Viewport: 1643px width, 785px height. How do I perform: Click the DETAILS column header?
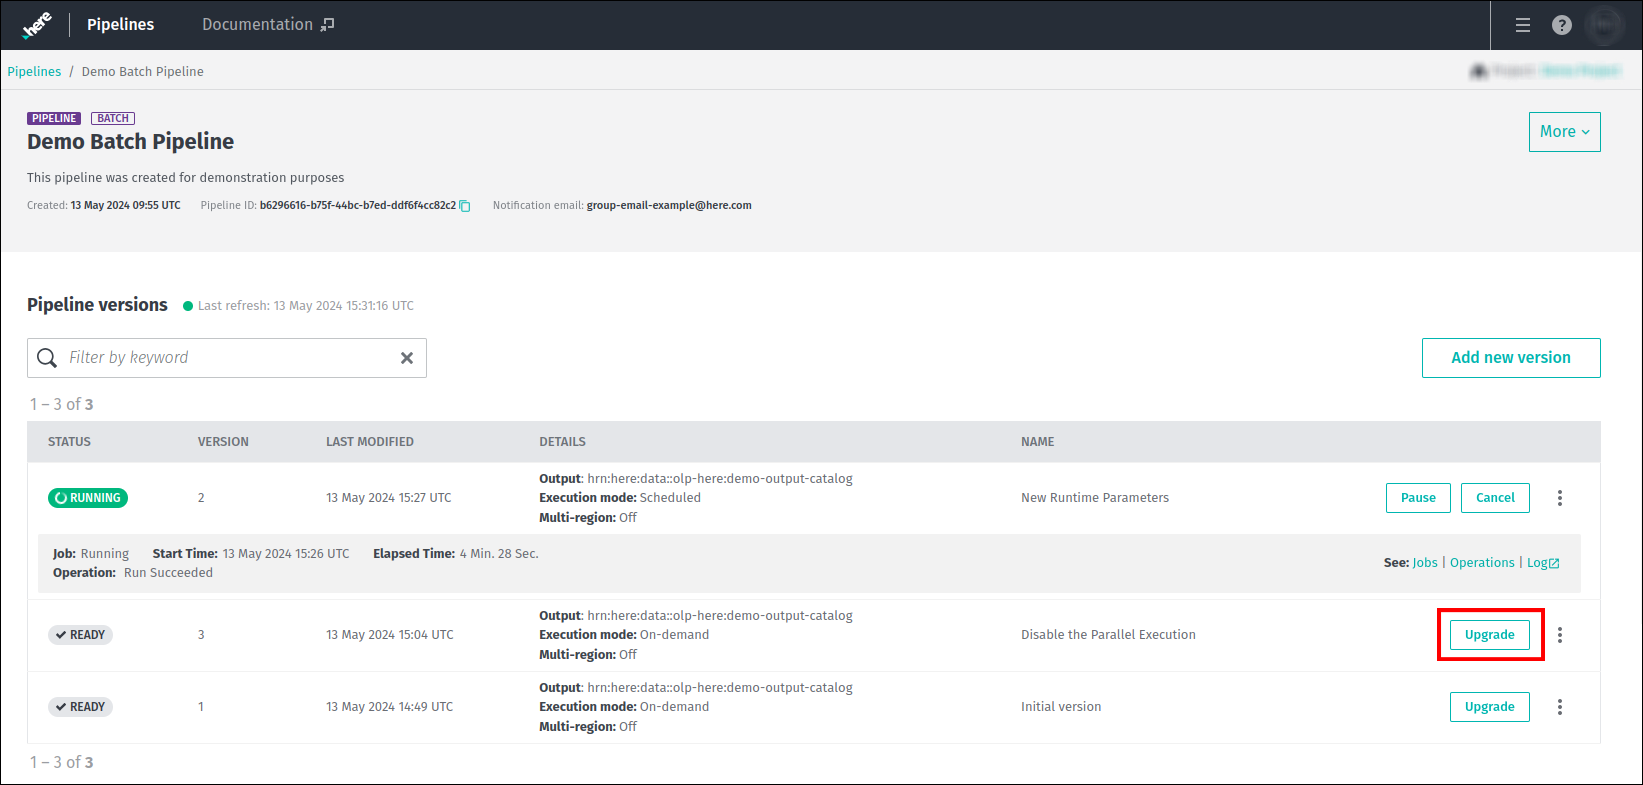[563, 442]
